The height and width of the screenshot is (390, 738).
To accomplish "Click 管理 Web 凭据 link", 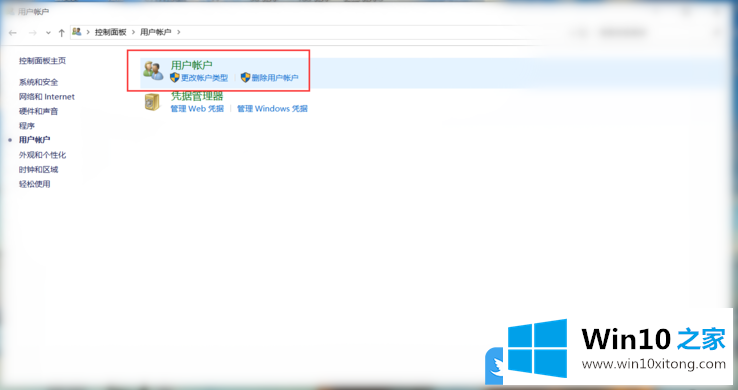I will click(197, 109).
